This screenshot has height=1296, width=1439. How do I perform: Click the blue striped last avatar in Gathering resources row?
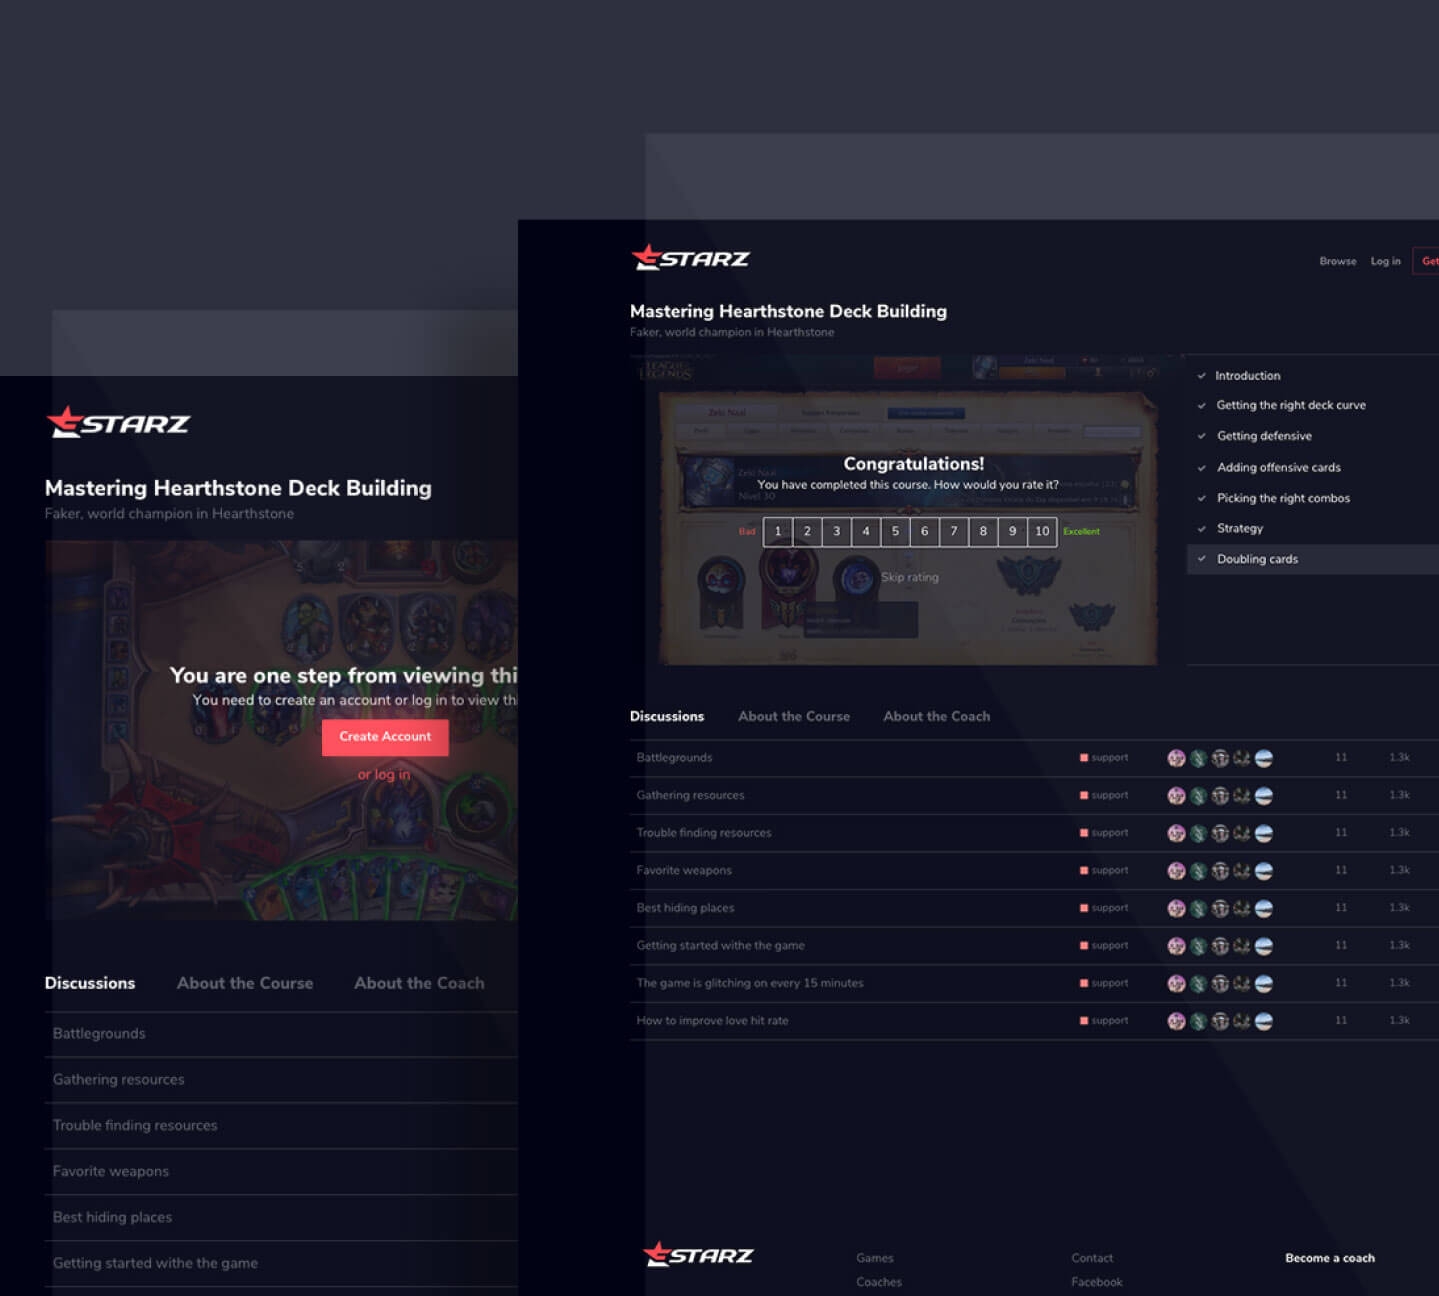coord(1264,796)
